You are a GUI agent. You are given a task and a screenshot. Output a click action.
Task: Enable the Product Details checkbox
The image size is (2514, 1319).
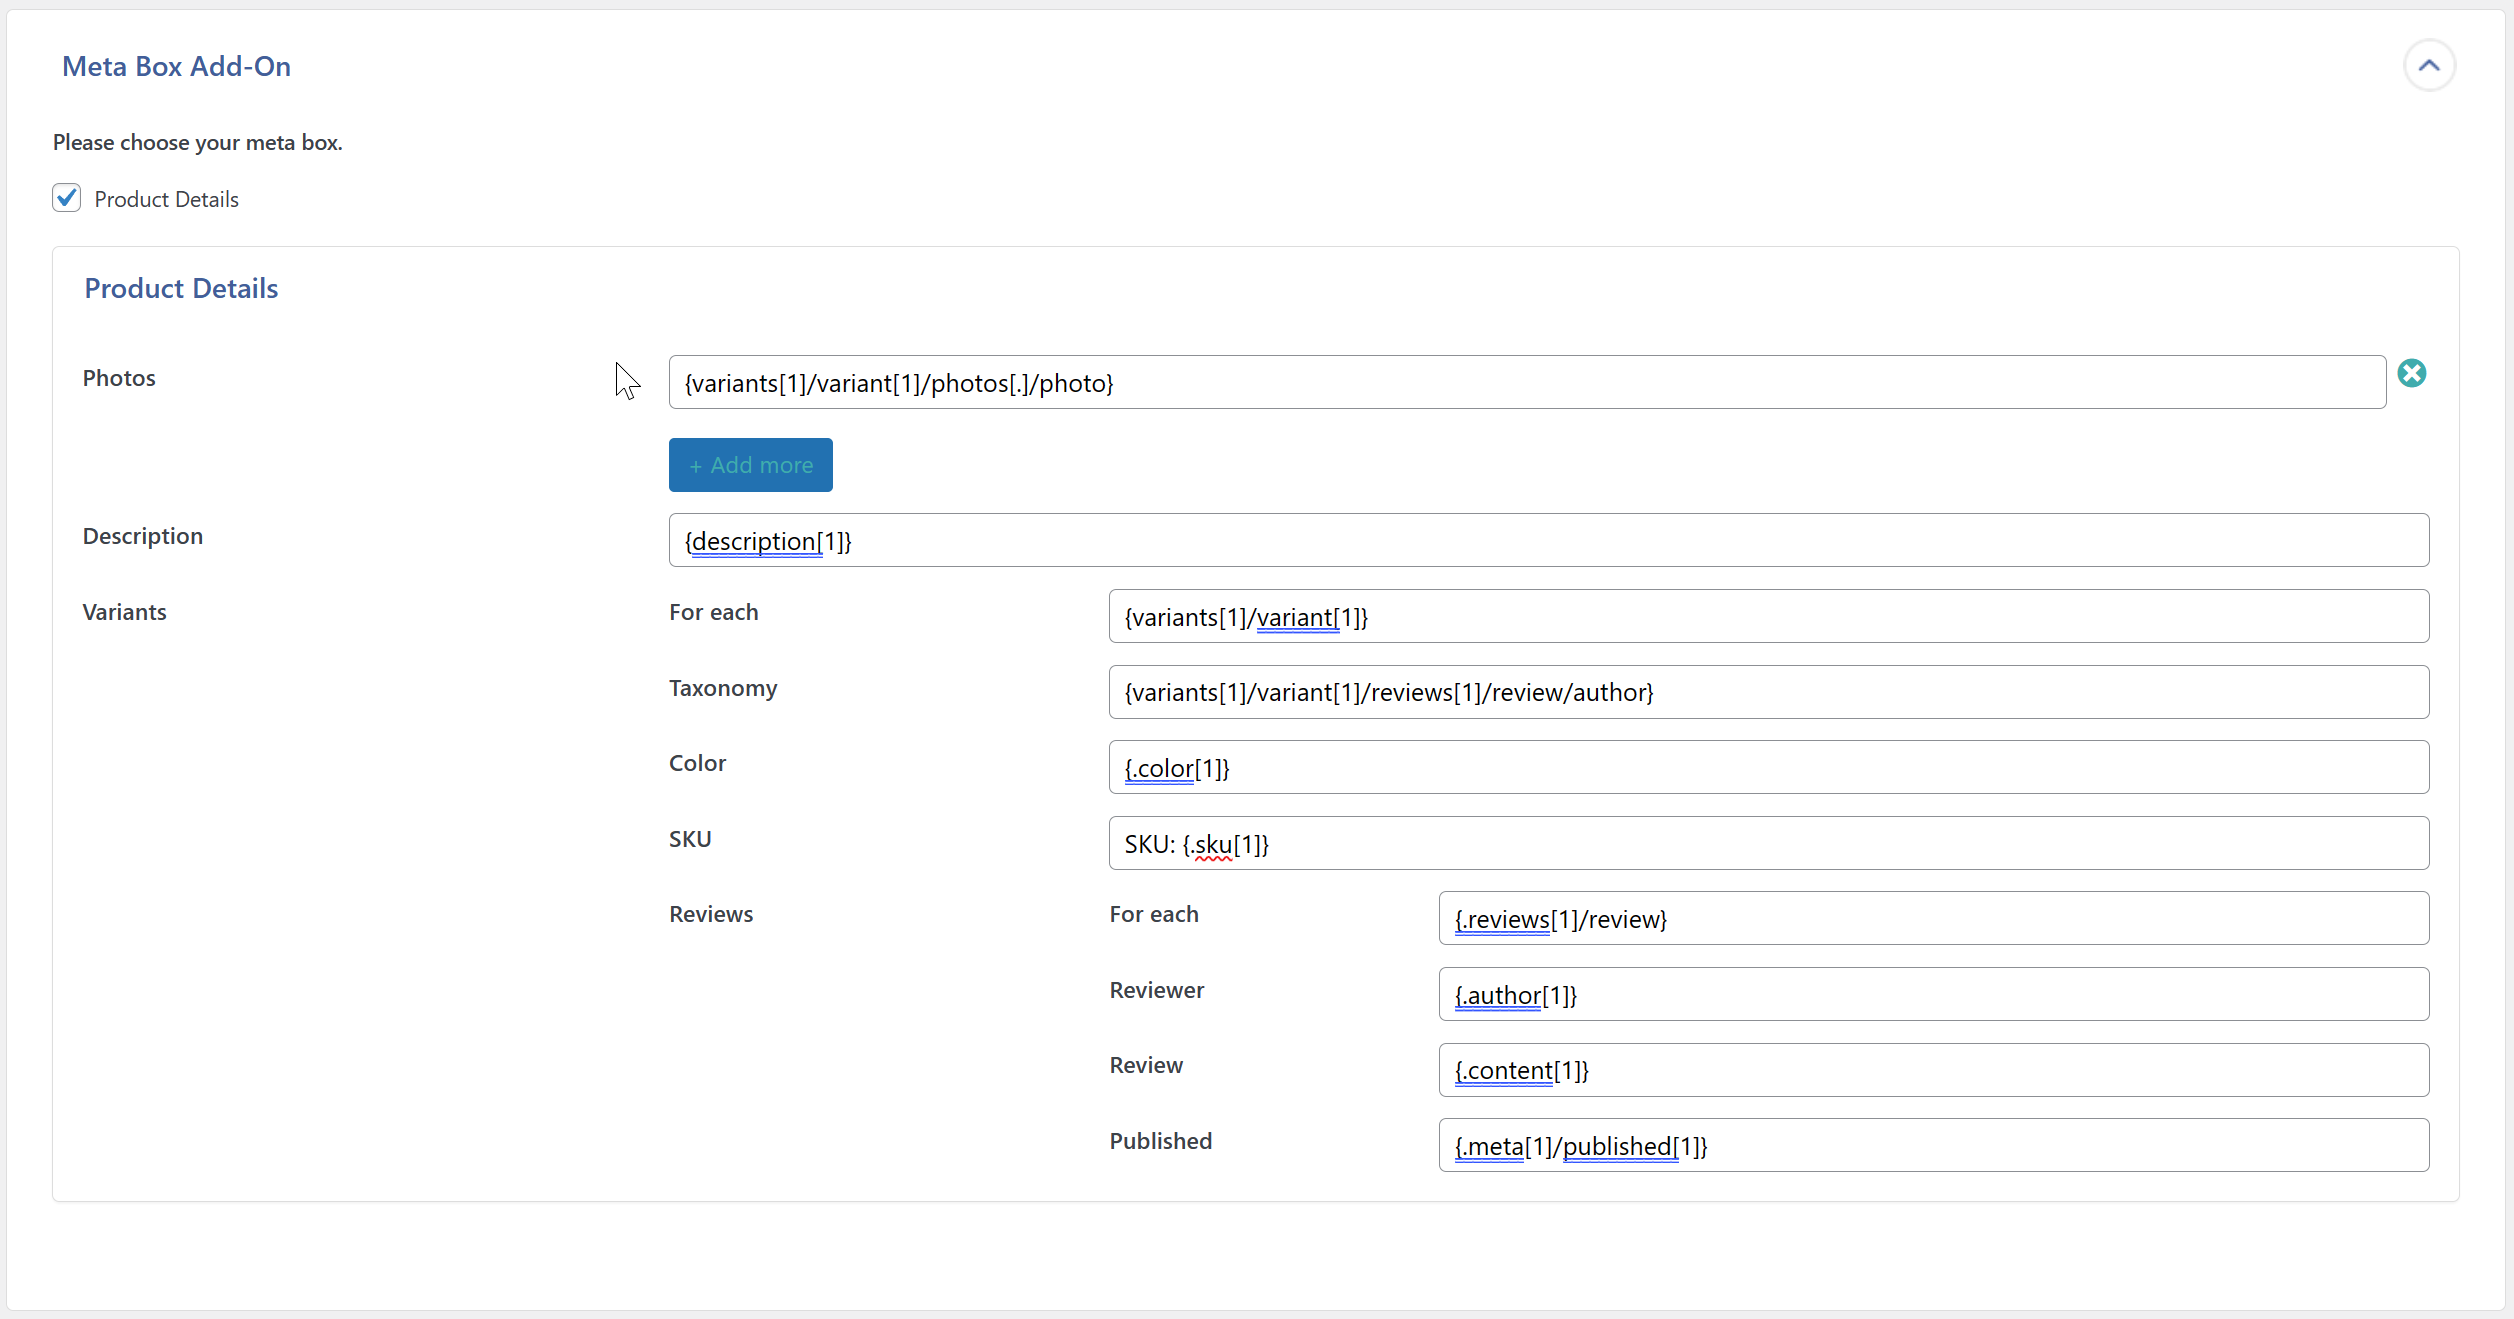67,198
